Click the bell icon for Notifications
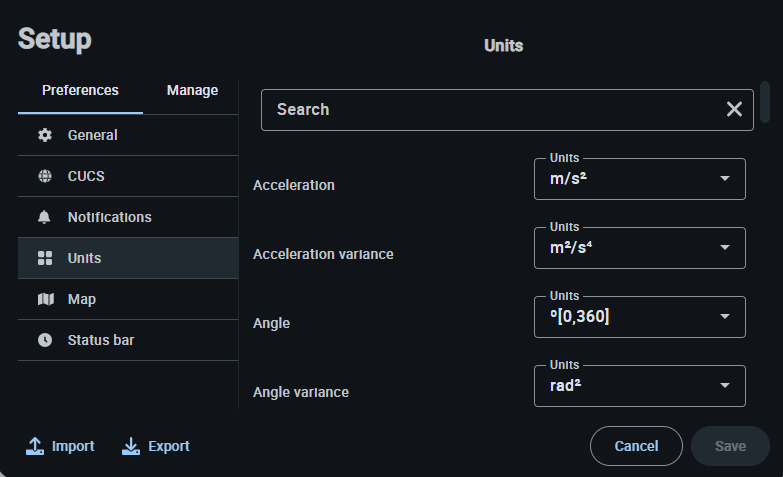 [45, 217]
